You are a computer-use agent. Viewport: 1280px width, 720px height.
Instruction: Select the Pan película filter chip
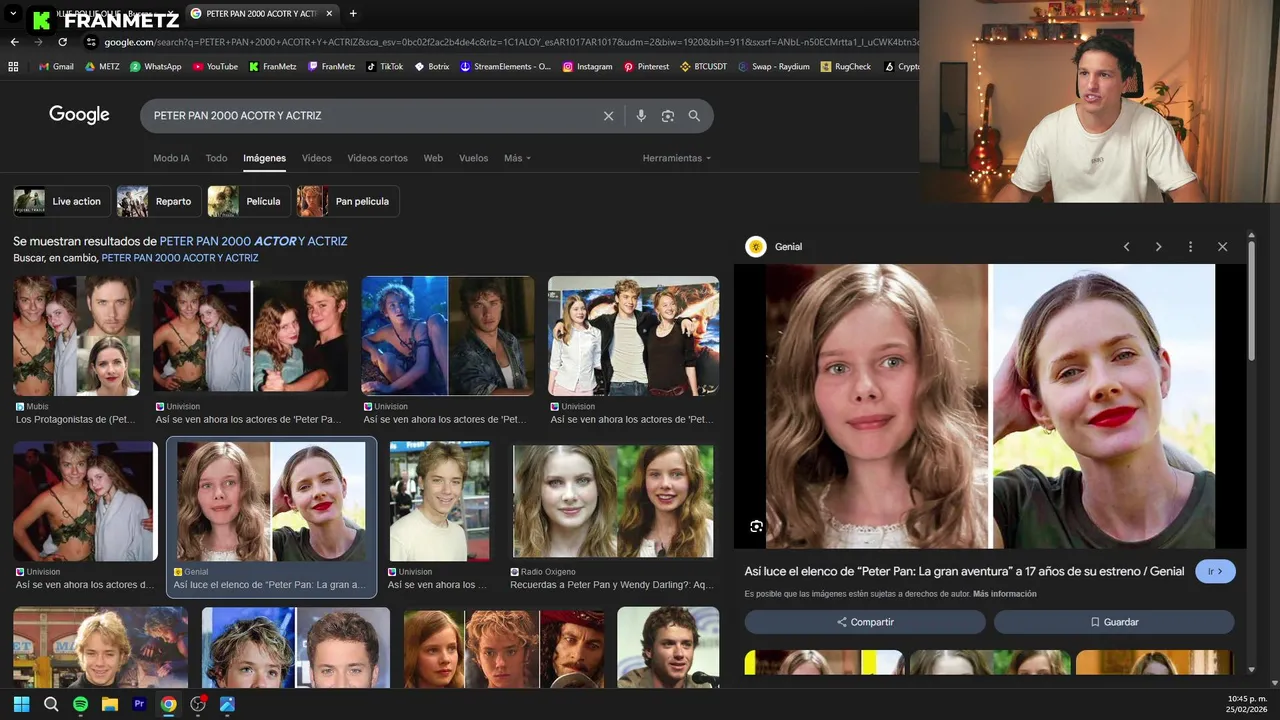coord(348,201)
